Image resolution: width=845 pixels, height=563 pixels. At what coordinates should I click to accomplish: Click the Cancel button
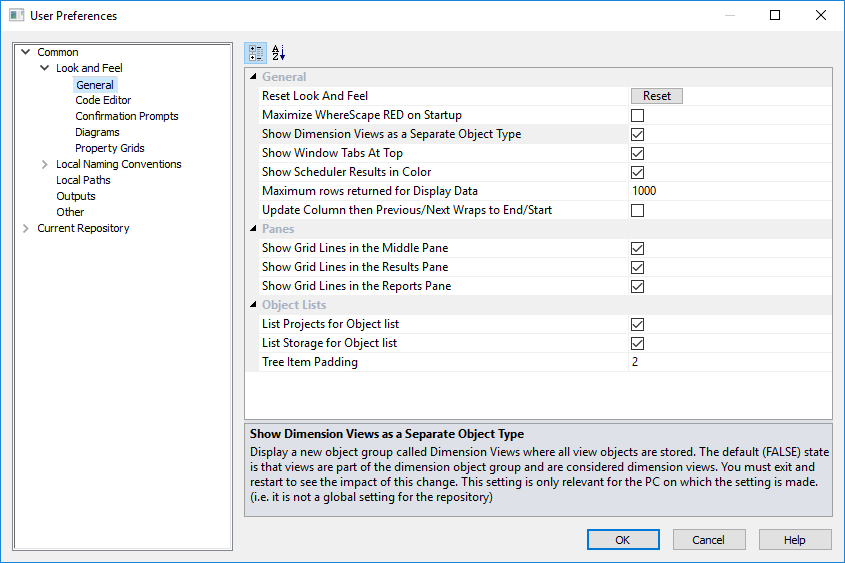708,540
